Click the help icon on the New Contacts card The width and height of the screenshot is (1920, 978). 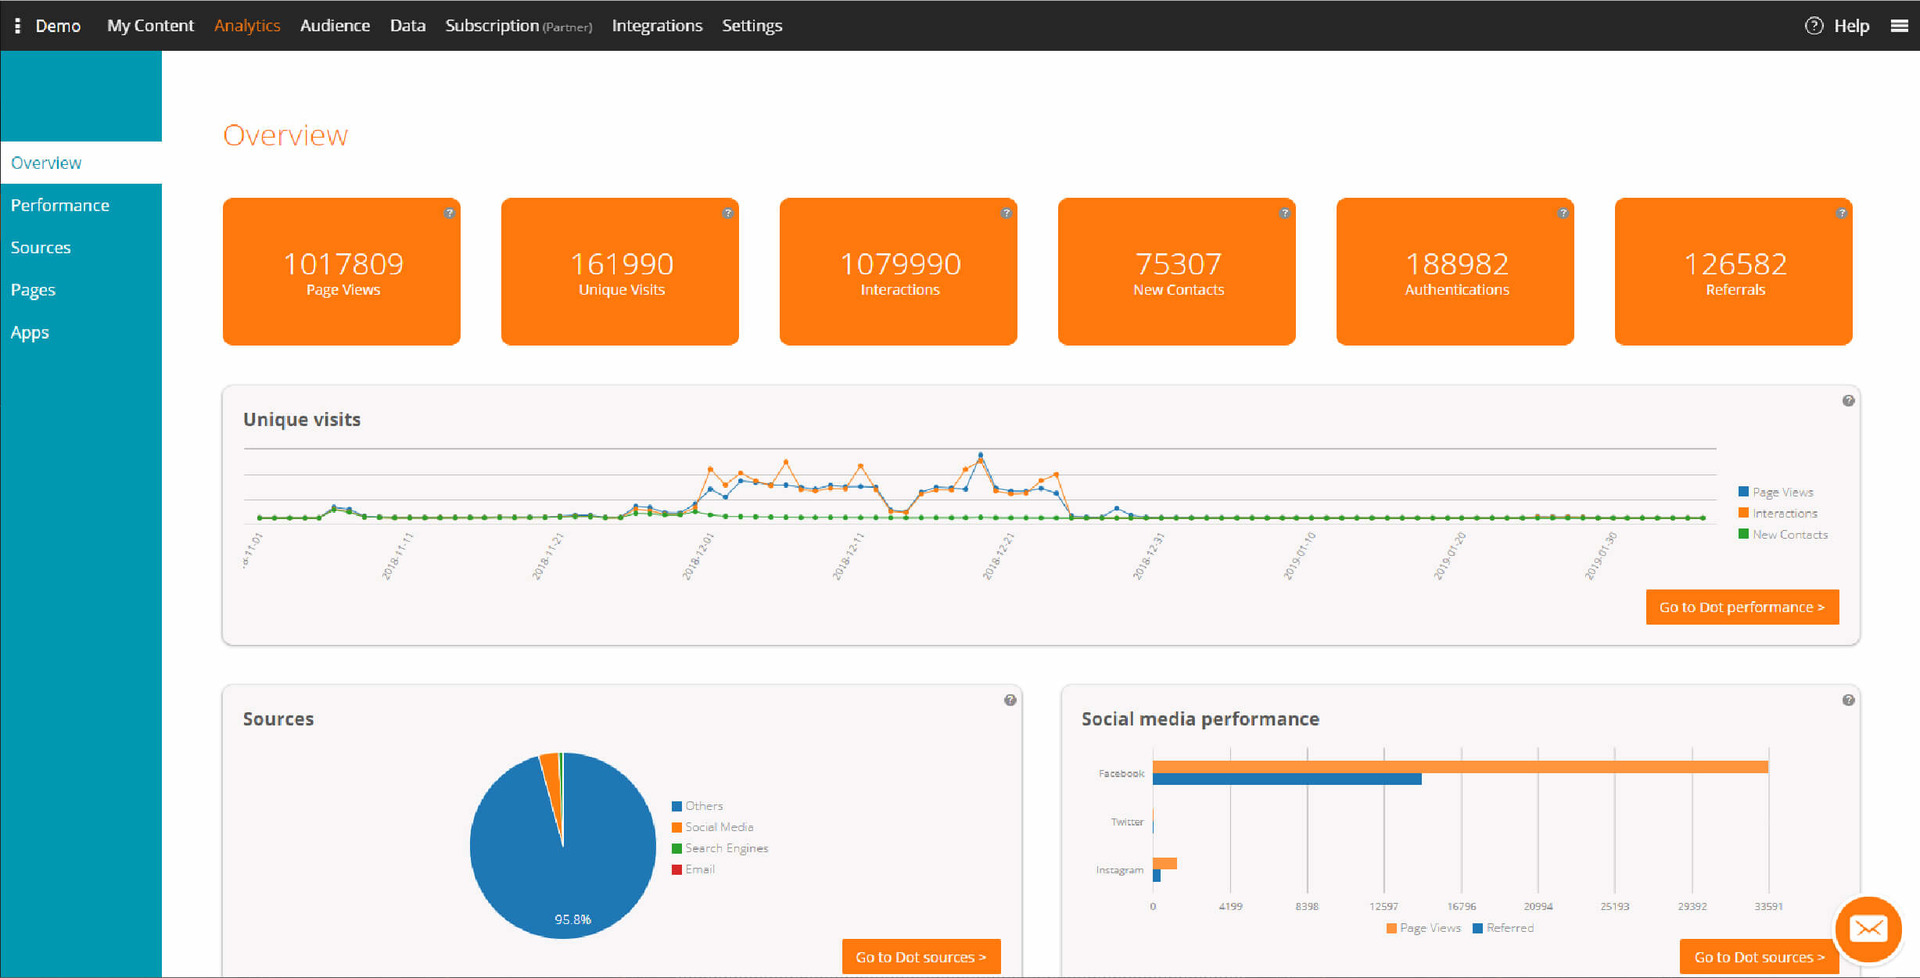[x=1284, y=212]
